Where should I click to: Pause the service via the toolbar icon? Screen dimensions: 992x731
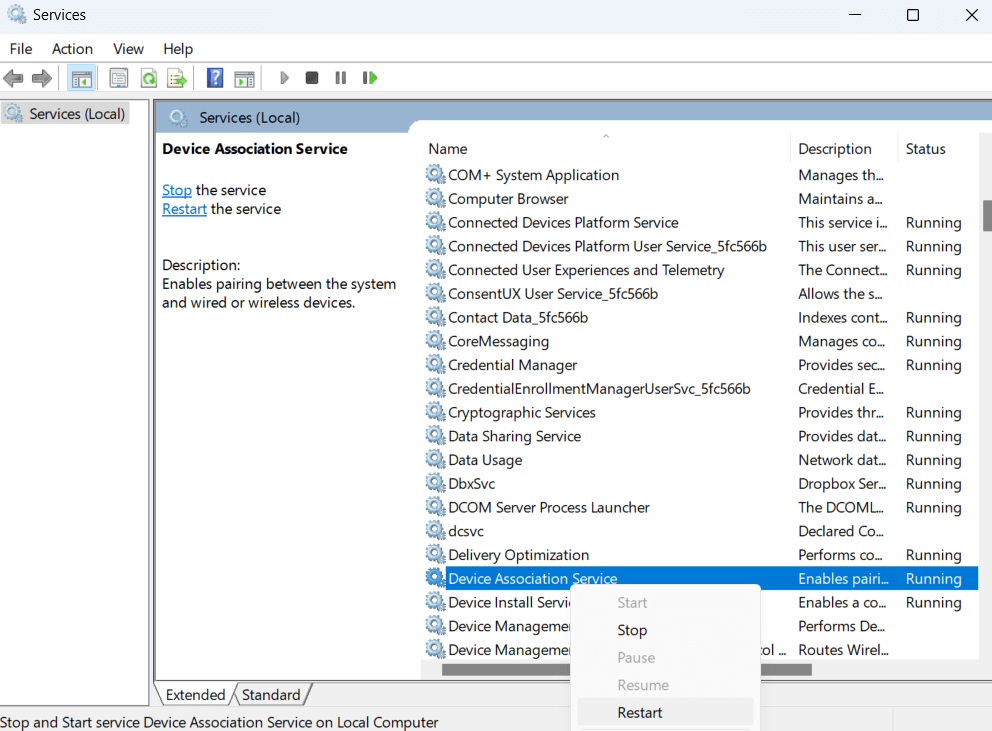(340, 77)
